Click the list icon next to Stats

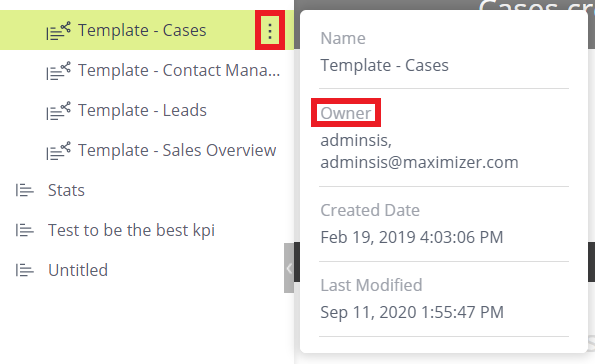[25, 190]
